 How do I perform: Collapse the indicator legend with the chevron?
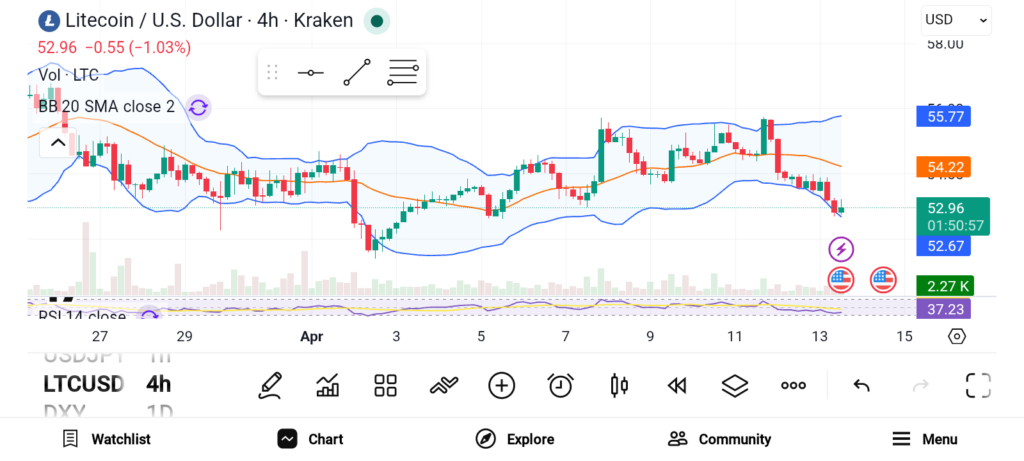tap(58, 143)
